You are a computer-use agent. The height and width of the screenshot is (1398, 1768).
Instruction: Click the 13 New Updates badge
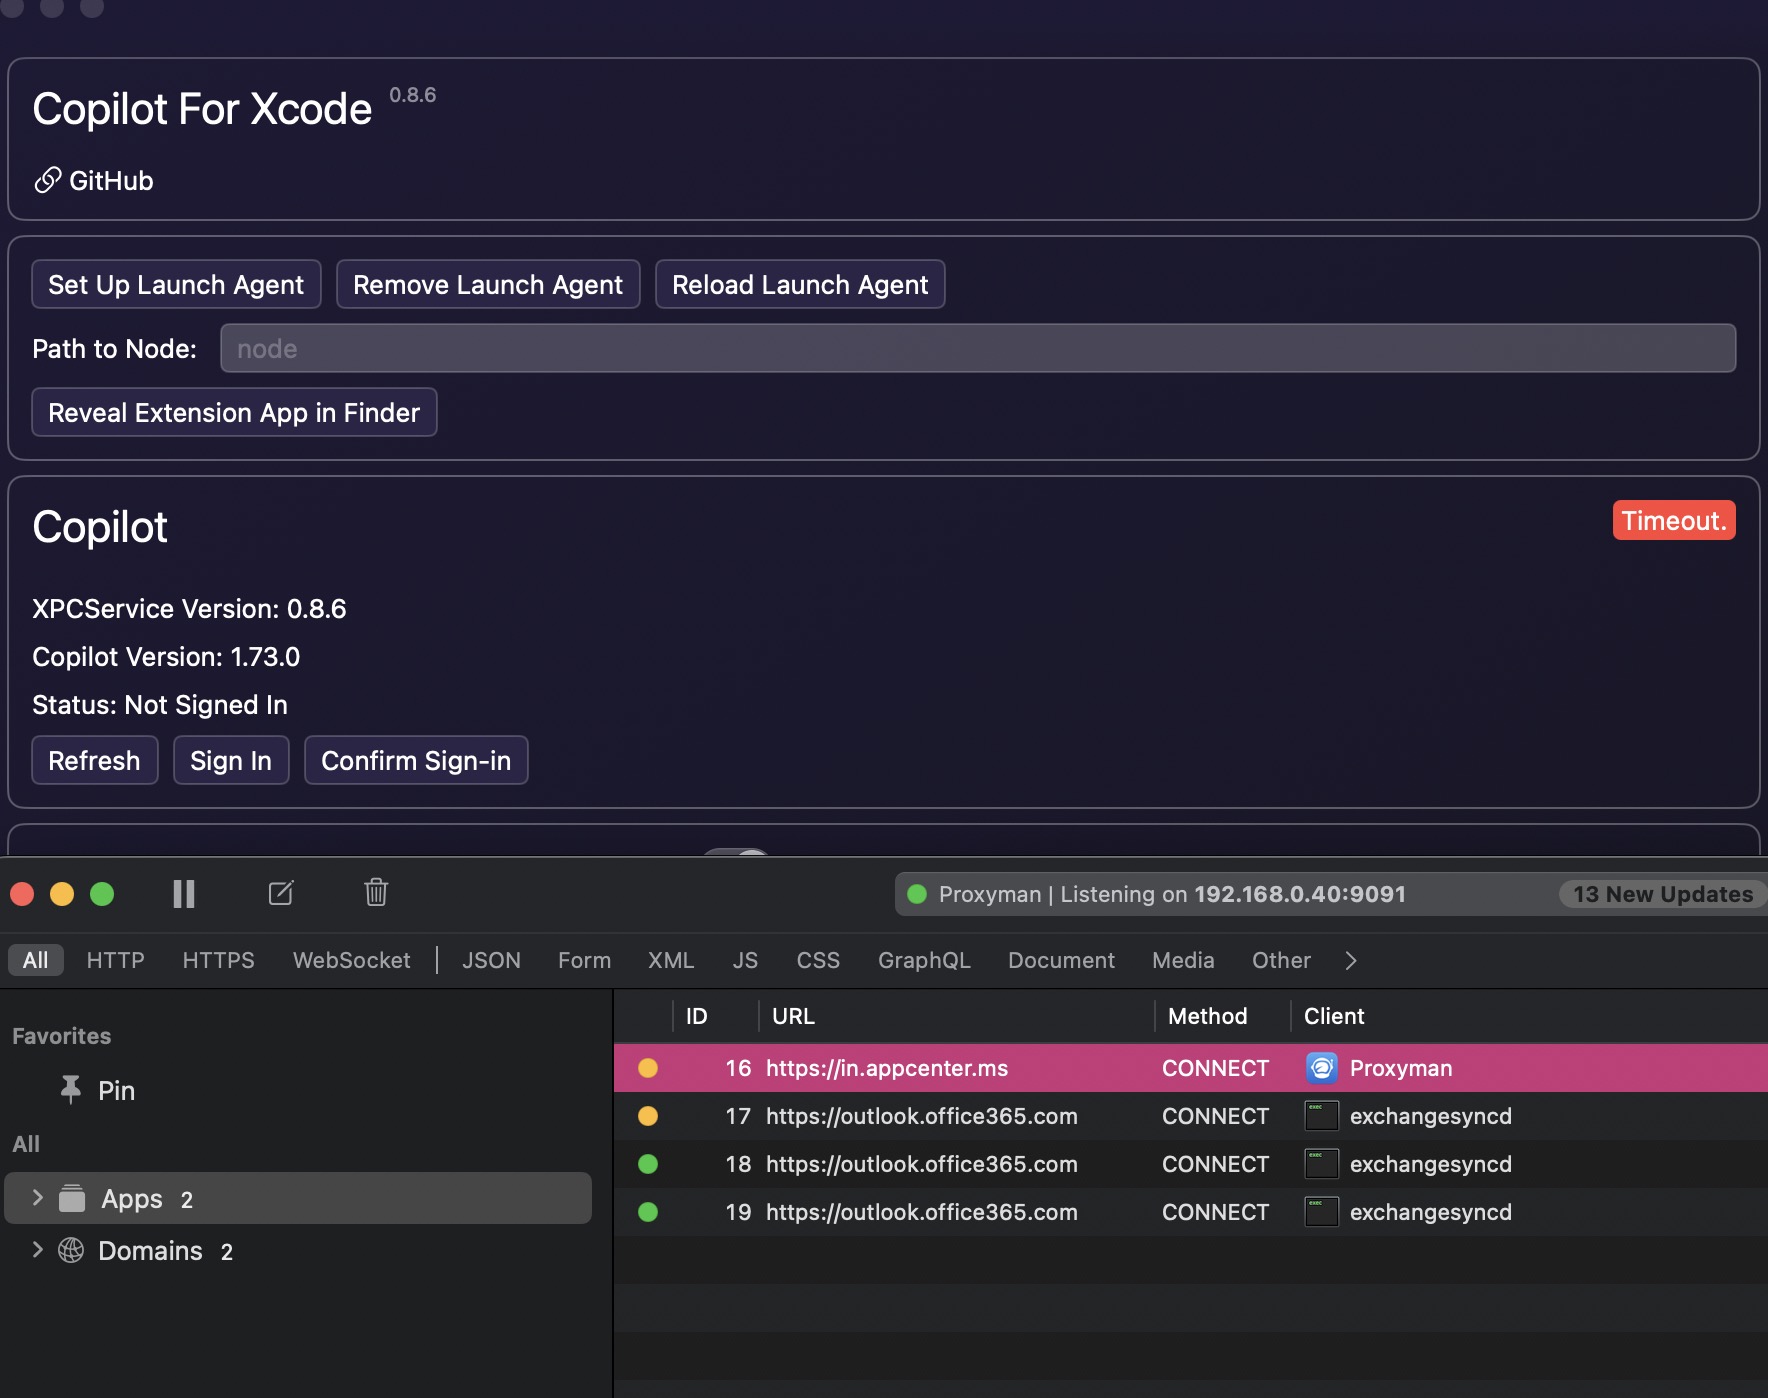[1663, 894]
